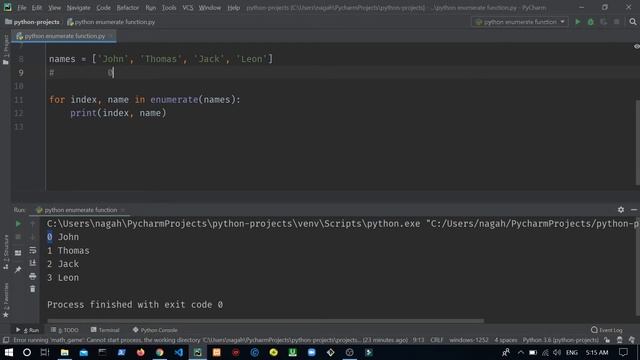Click the inspections hector icon in status bar
The width and height of the screenshot is (640, 360).
click(x=620, y=340)
